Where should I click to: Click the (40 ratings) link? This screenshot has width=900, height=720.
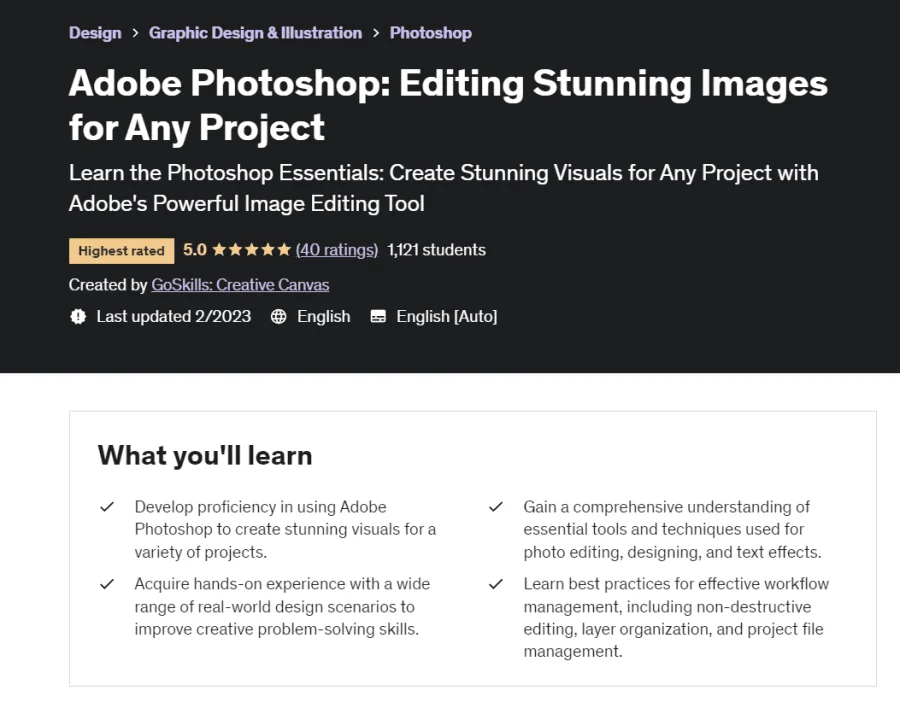tap(337, 250)
